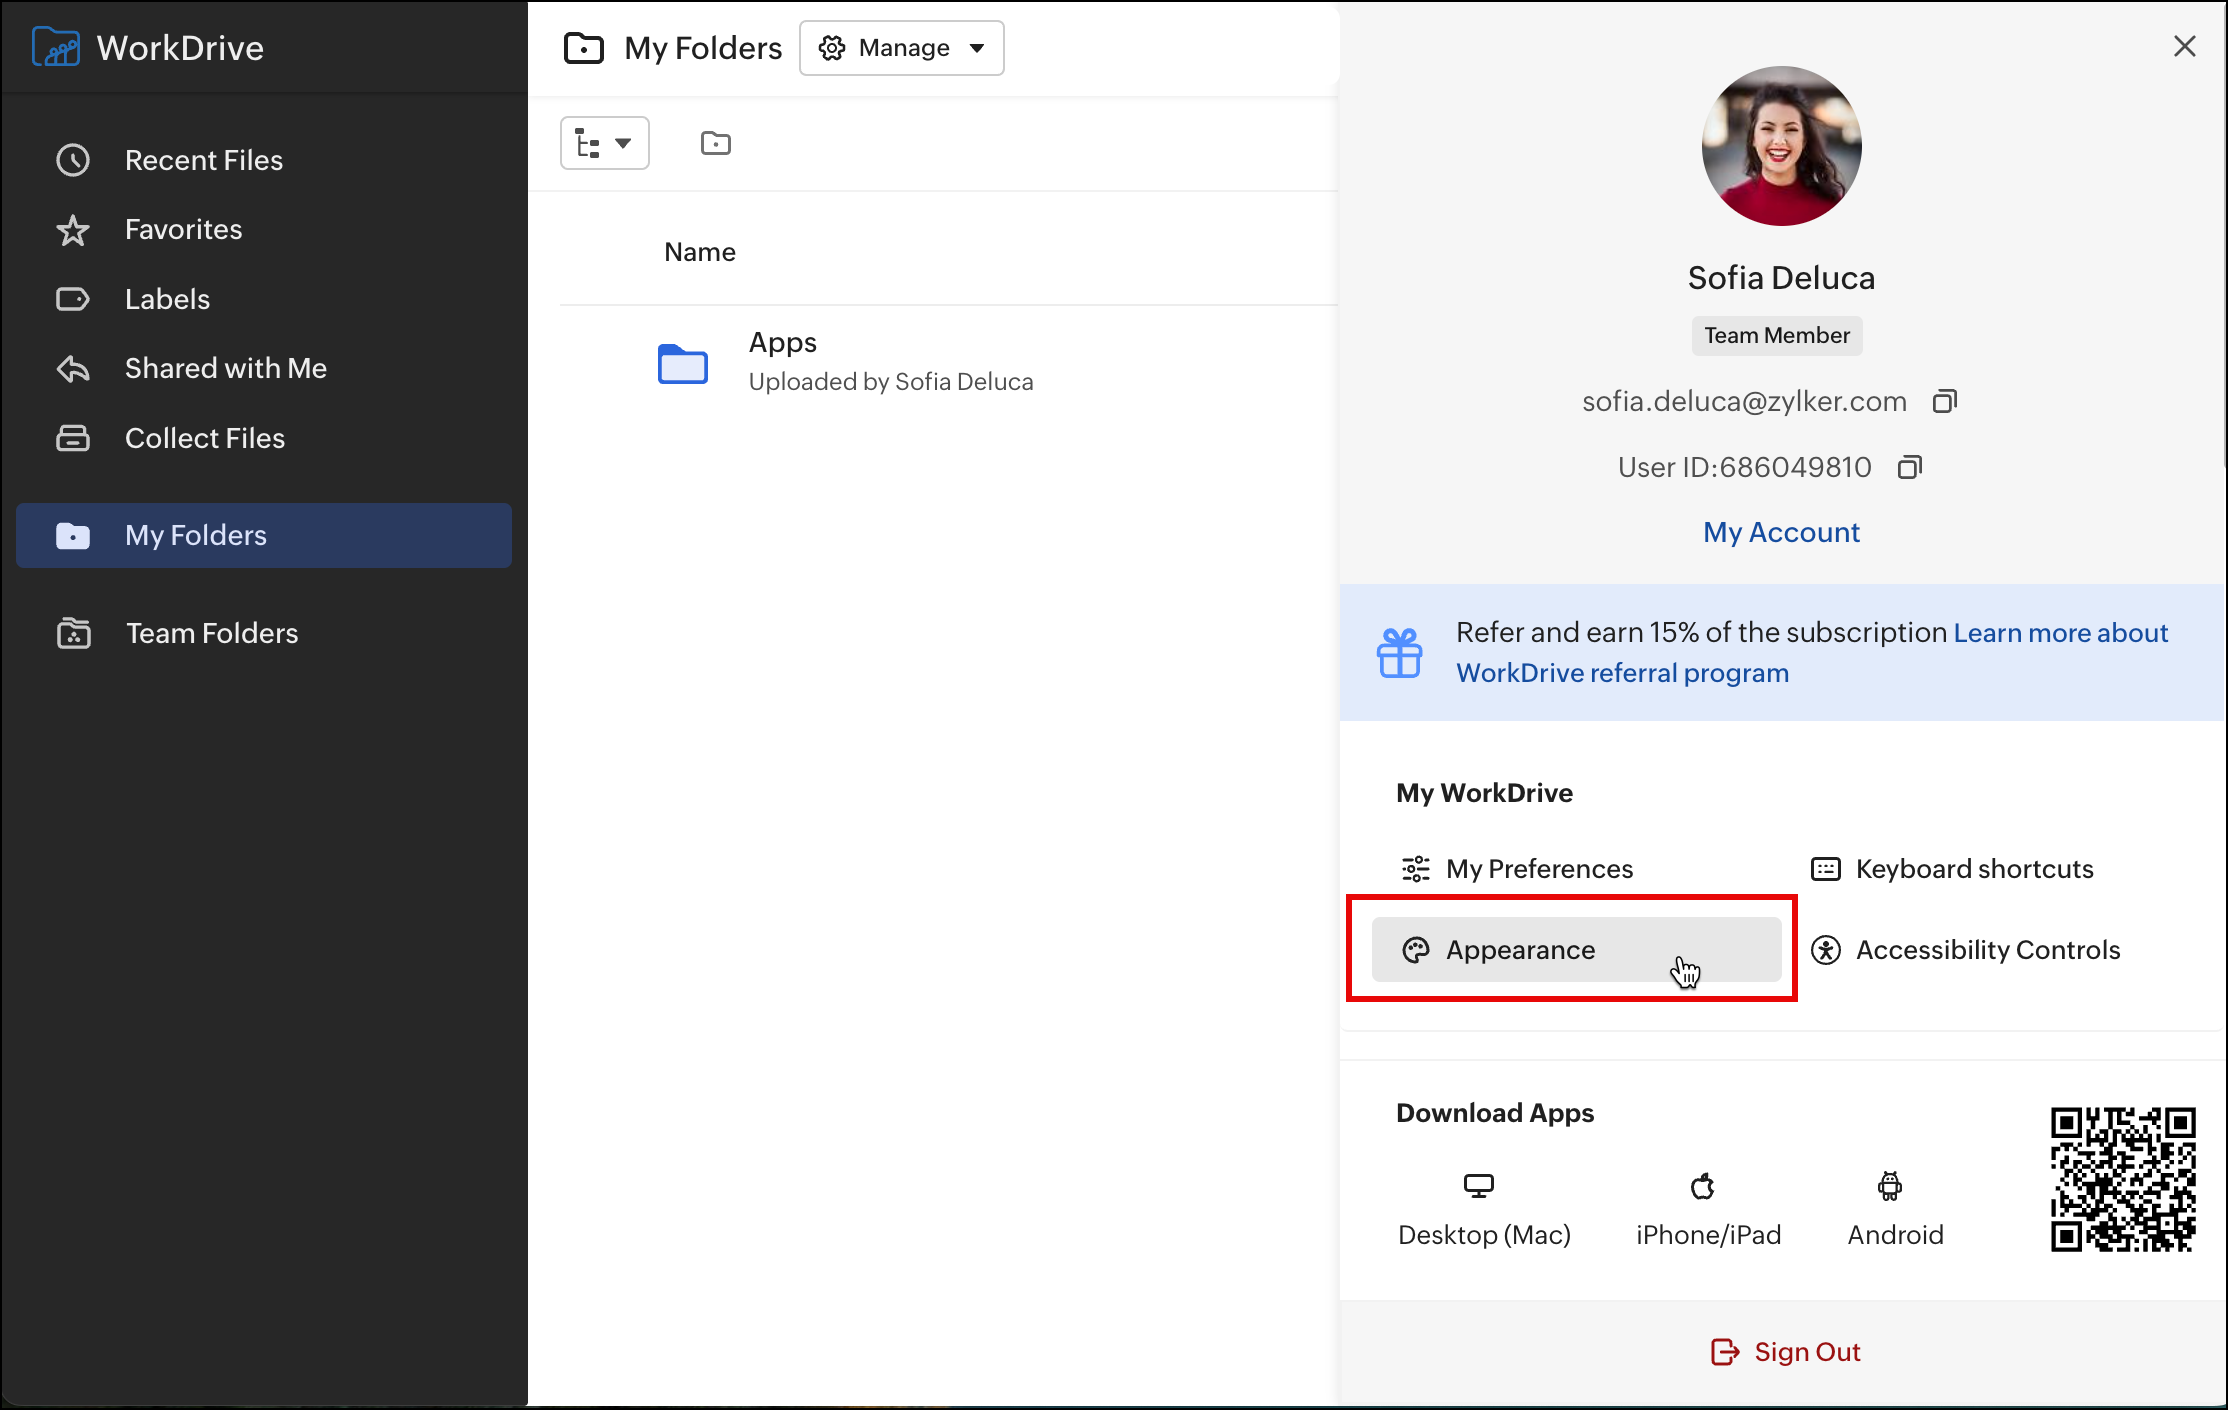The width and height of the screenshot is (2228, 1410).
Task: Expand the tree view layout dropdown
Action: tap(604, 143)
